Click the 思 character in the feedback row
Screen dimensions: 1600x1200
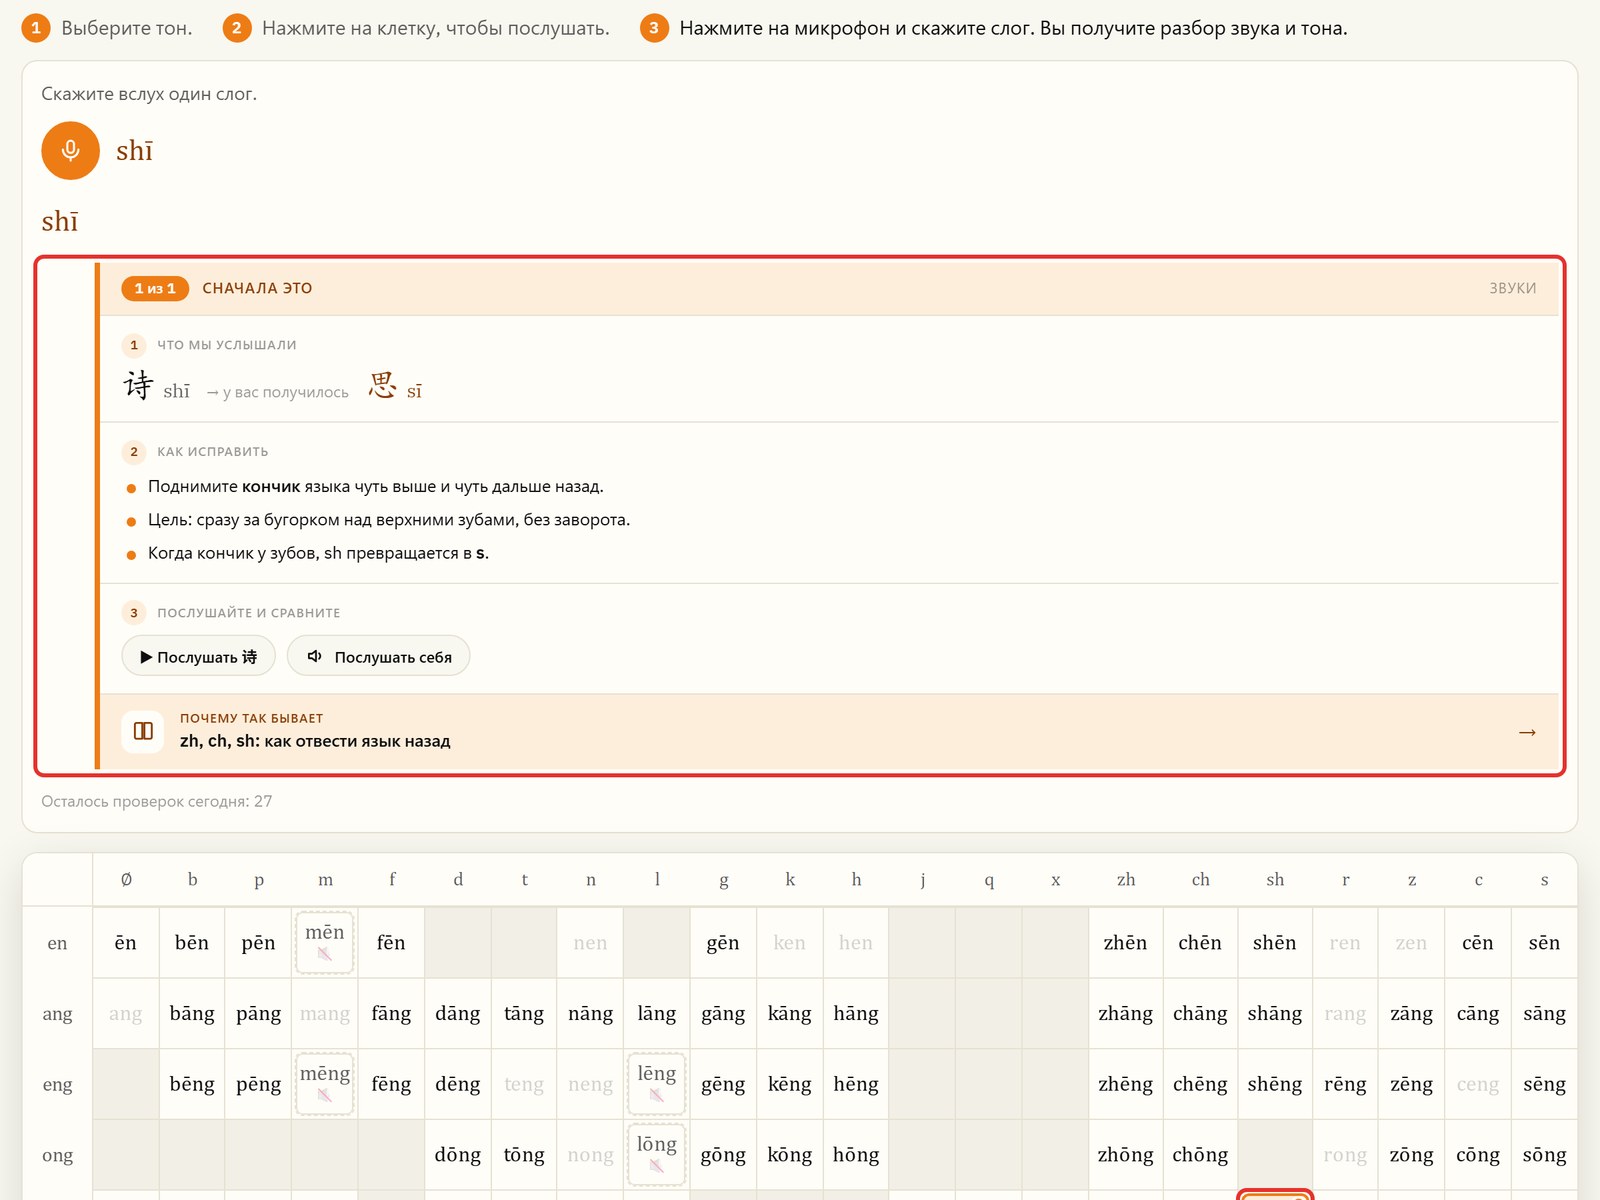click(x=382, y=385)
